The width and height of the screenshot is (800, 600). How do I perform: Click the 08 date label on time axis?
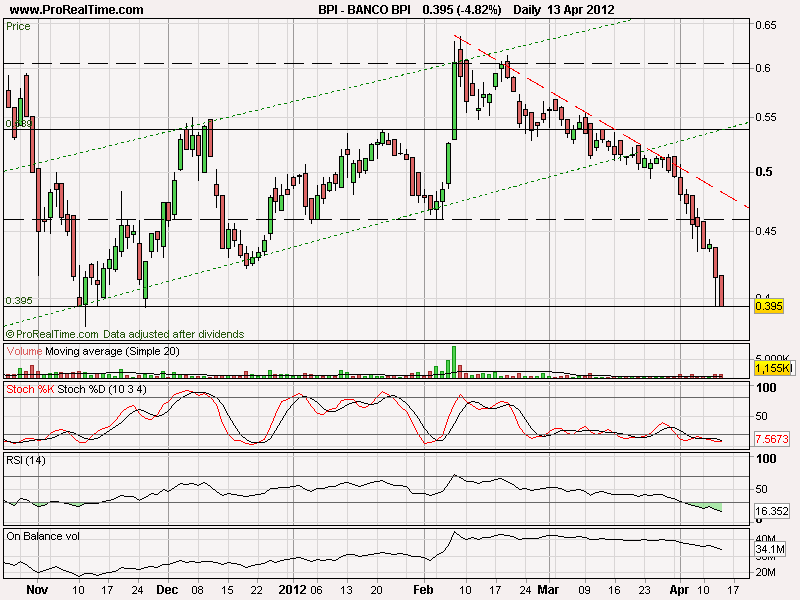point(197,590)
